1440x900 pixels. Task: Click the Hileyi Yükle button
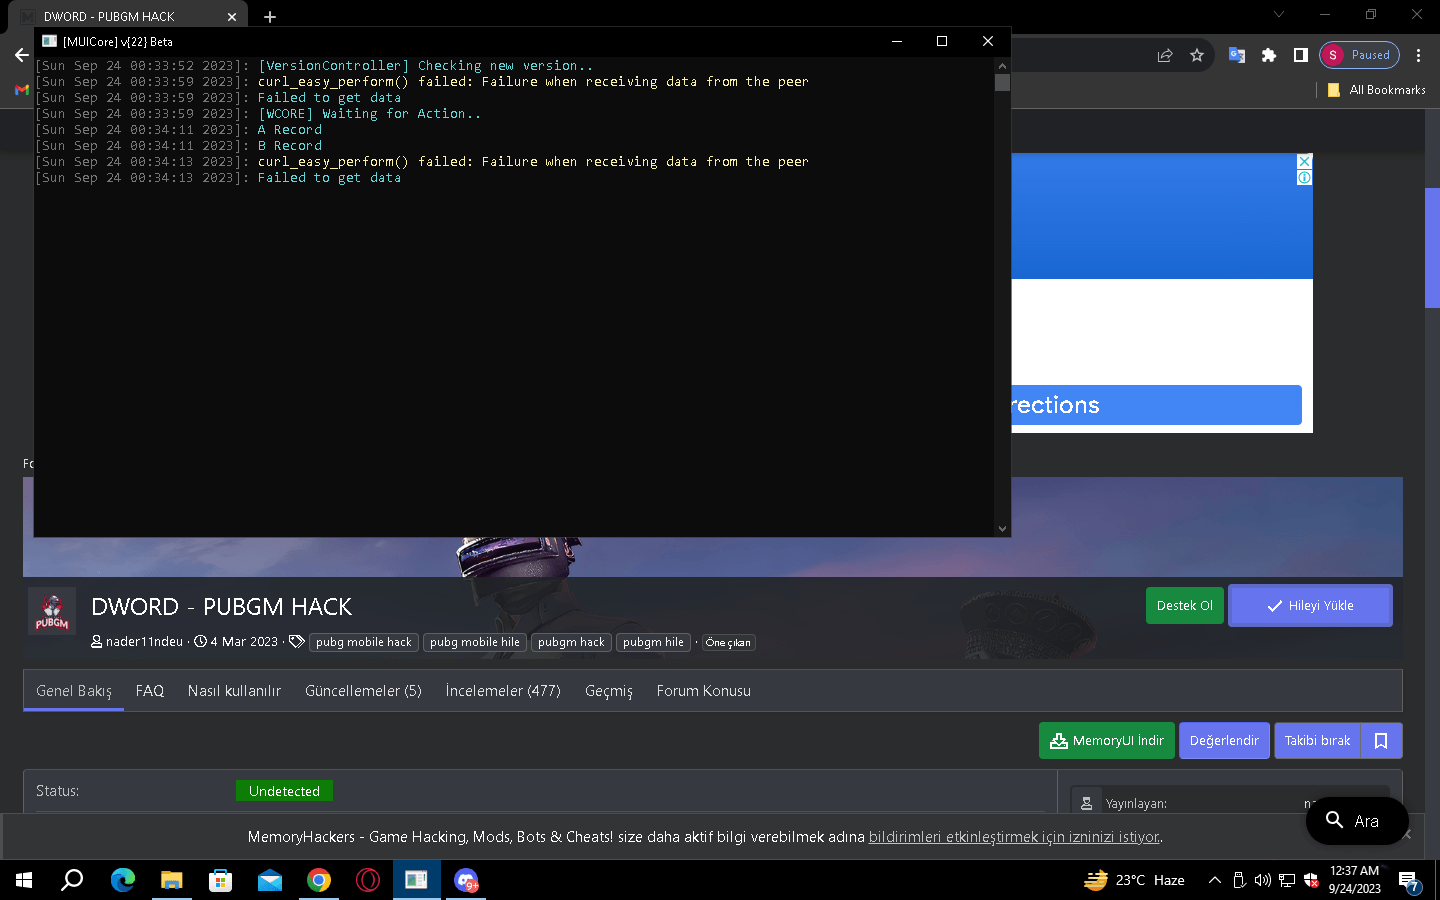[x=1310, y=606]
